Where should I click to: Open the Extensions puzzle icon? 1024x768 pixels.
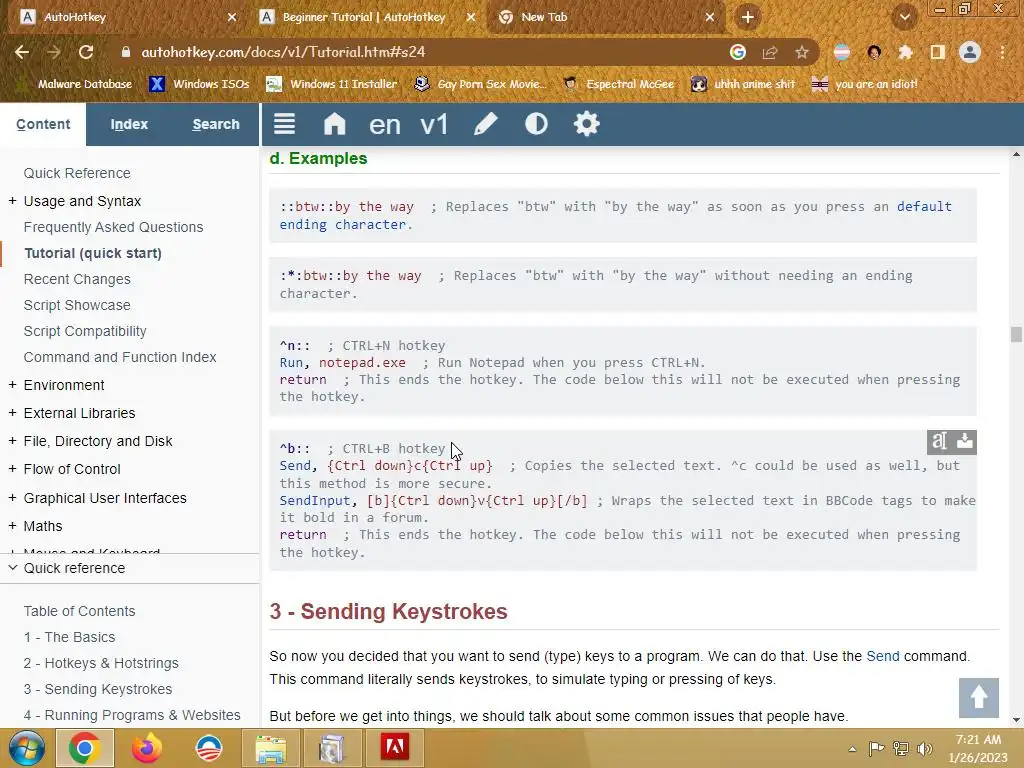(905, 52)
